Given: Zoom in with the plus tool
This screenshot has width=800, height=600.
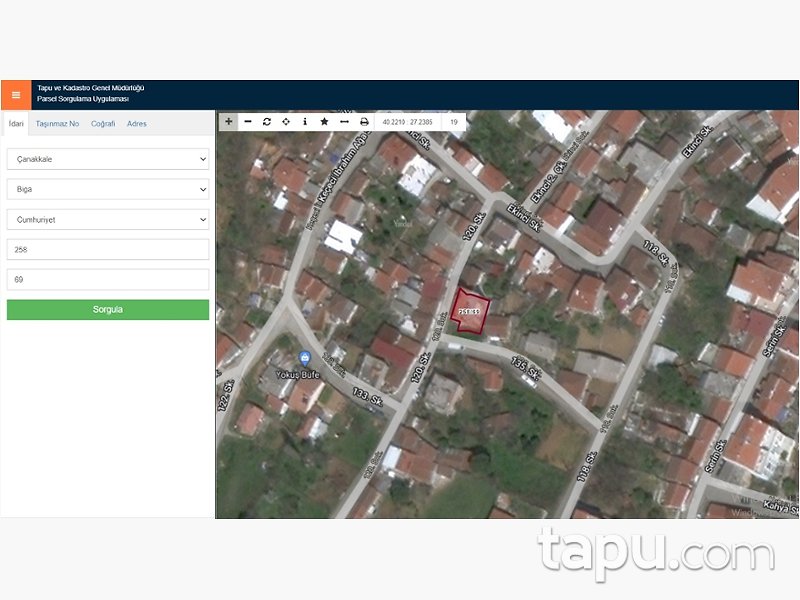Looking at the screenshot, I should point(229,121).
